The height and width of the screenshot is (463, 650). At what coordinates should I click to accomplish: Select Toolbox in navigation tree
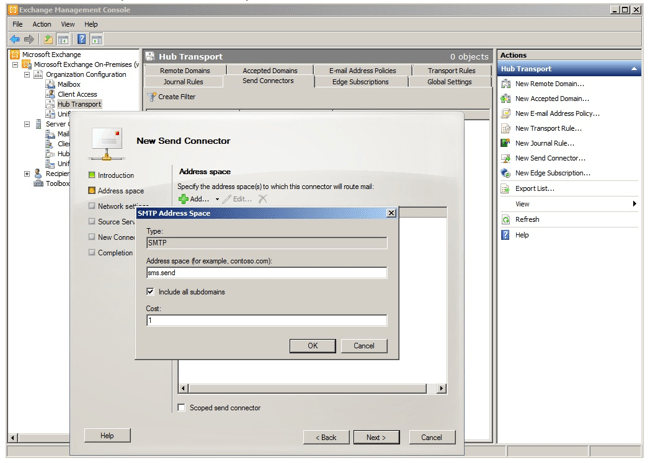[x=57, y=183]
